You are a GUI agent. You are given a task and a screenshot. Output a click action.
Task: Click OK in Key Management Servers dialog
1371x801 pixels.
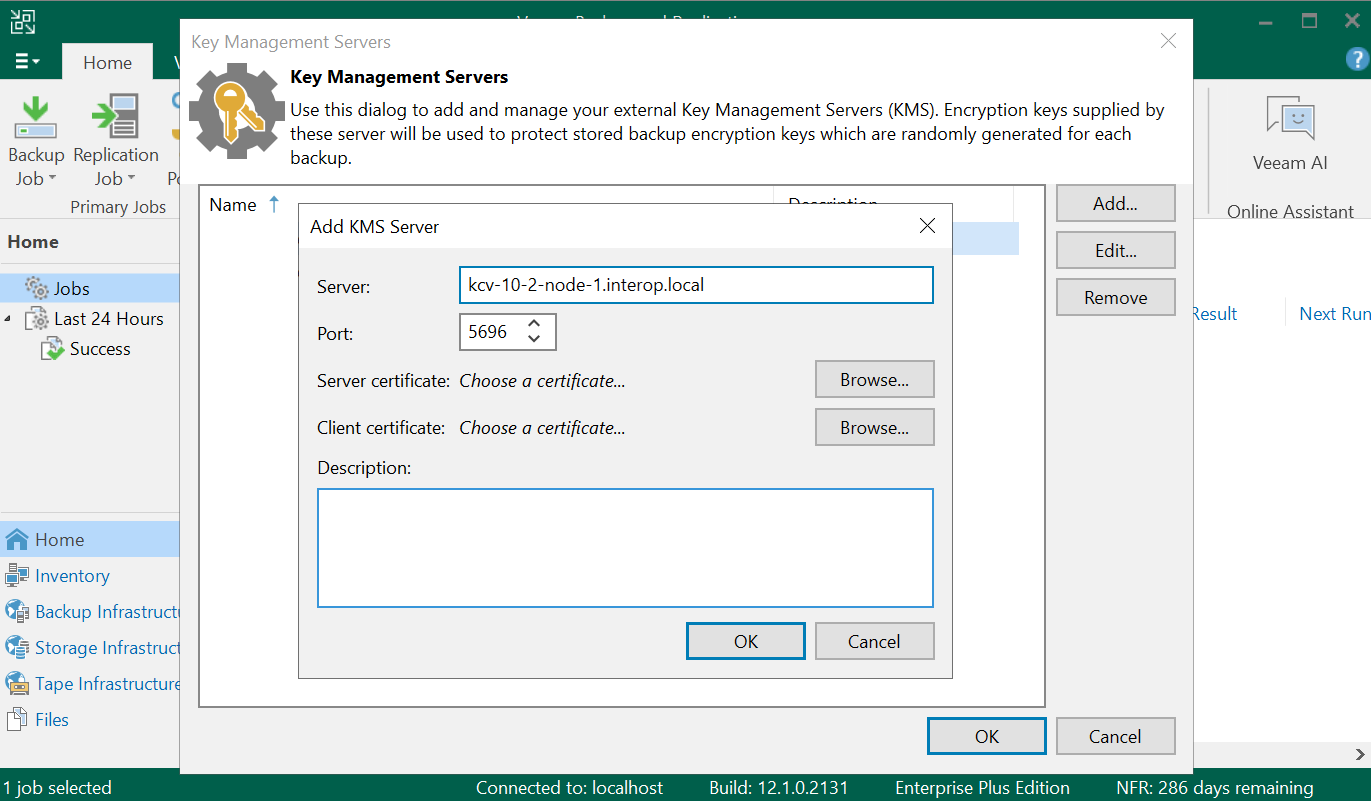[987, 737]
